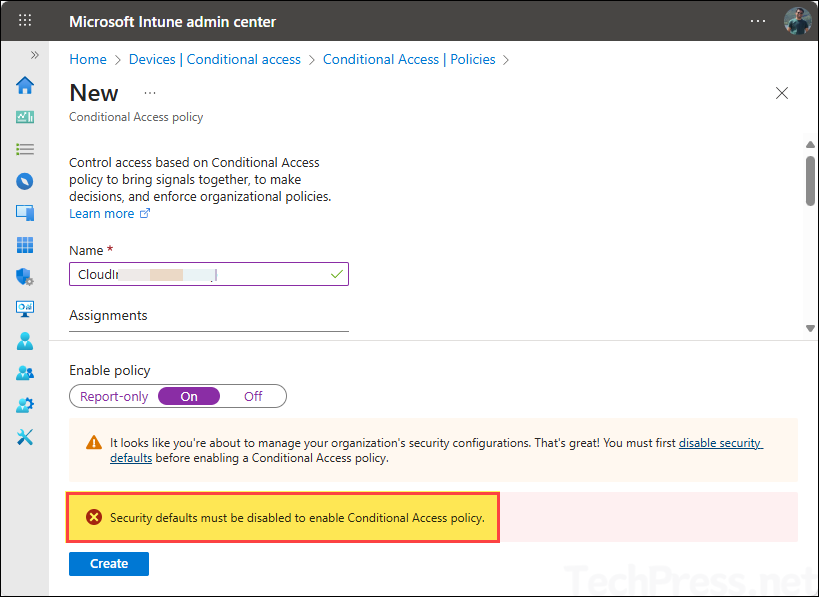Click the vertical scrollbar in the policy pane
The image size is (819, 597).
[810, 182]
